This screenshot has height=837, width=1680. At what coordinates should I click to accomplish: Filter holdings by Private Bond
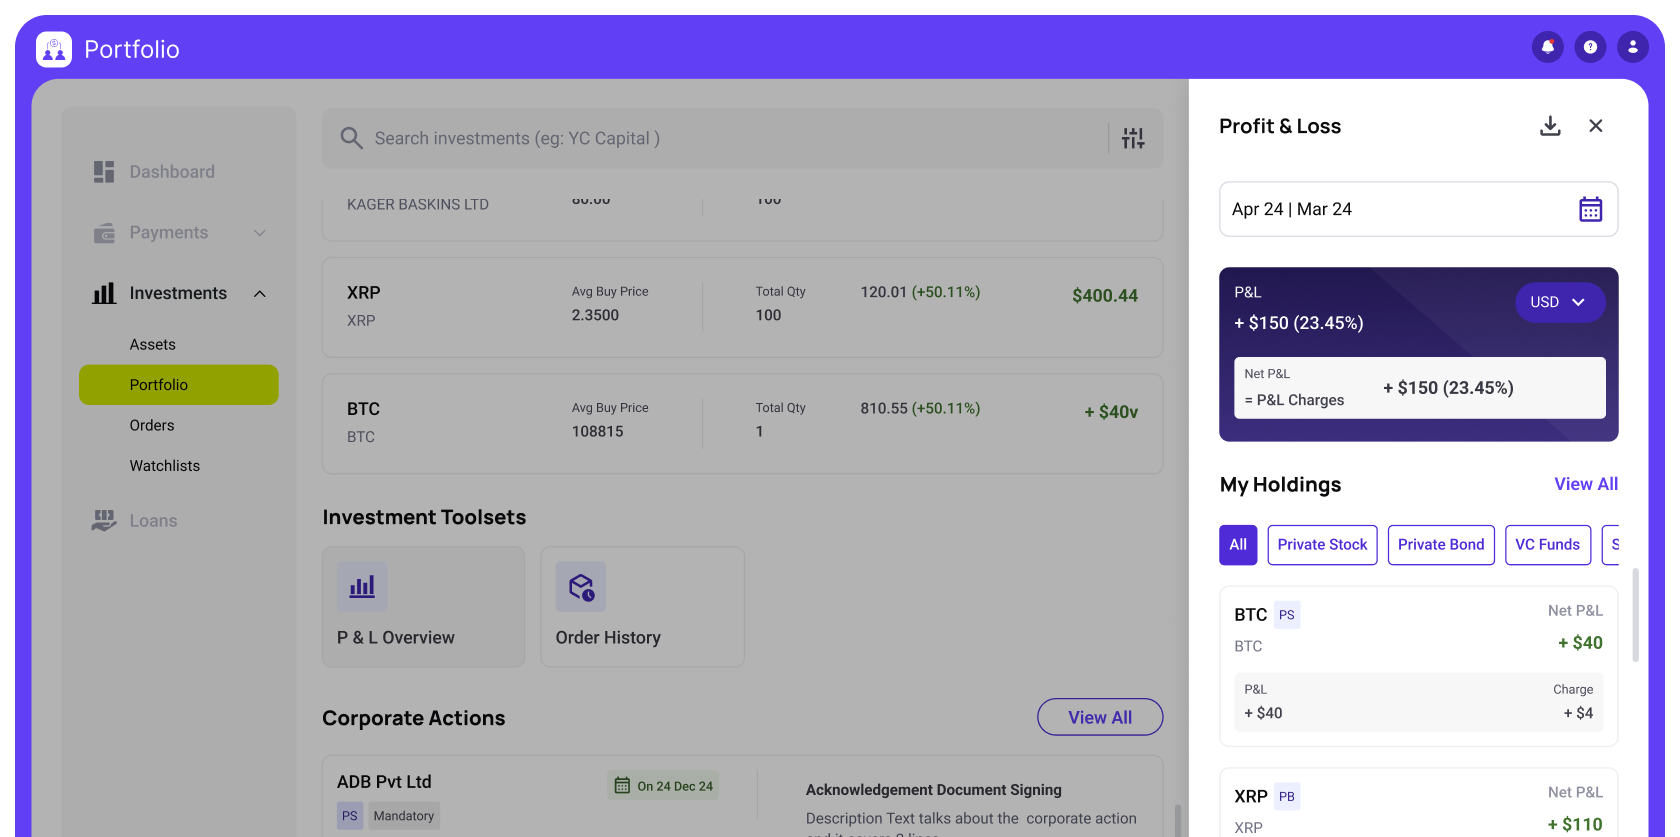pos(1441,545)
